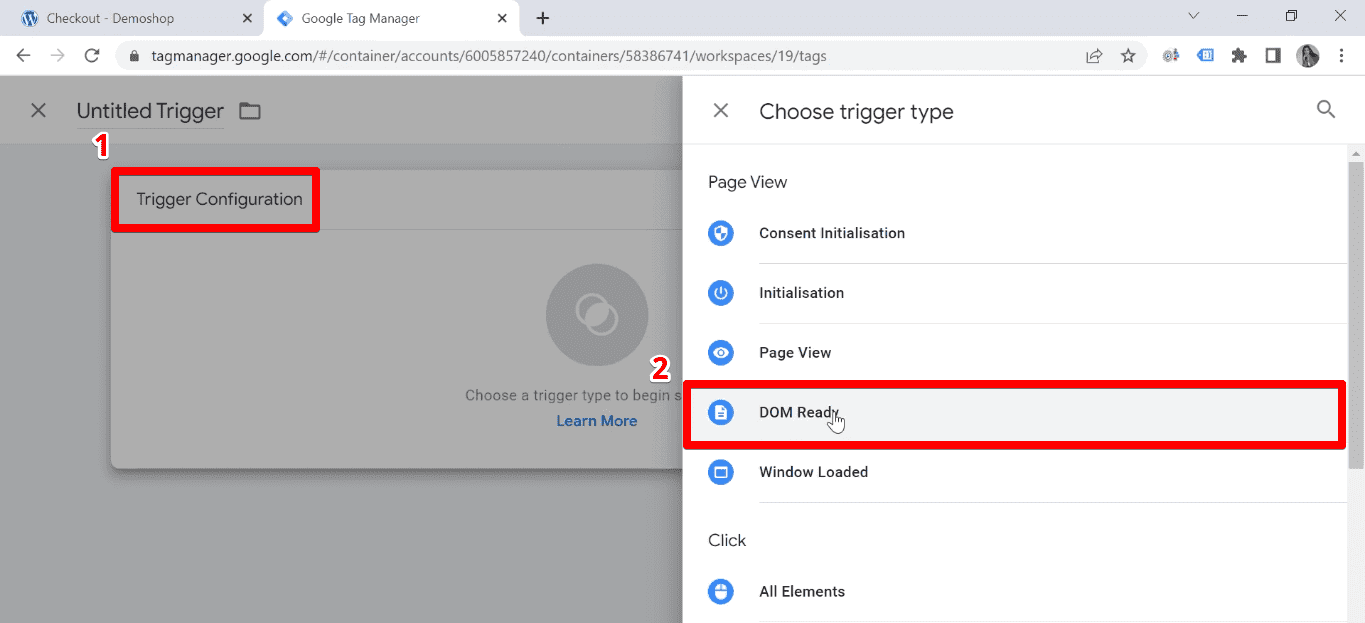Open the Learn More link
1365x623 pixels.
[596, 420]
